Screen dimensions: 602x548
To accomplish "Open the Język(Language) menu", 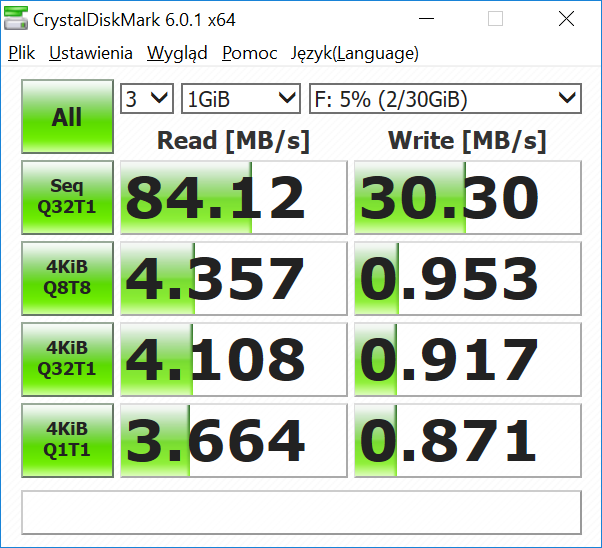I will point(354,54).
